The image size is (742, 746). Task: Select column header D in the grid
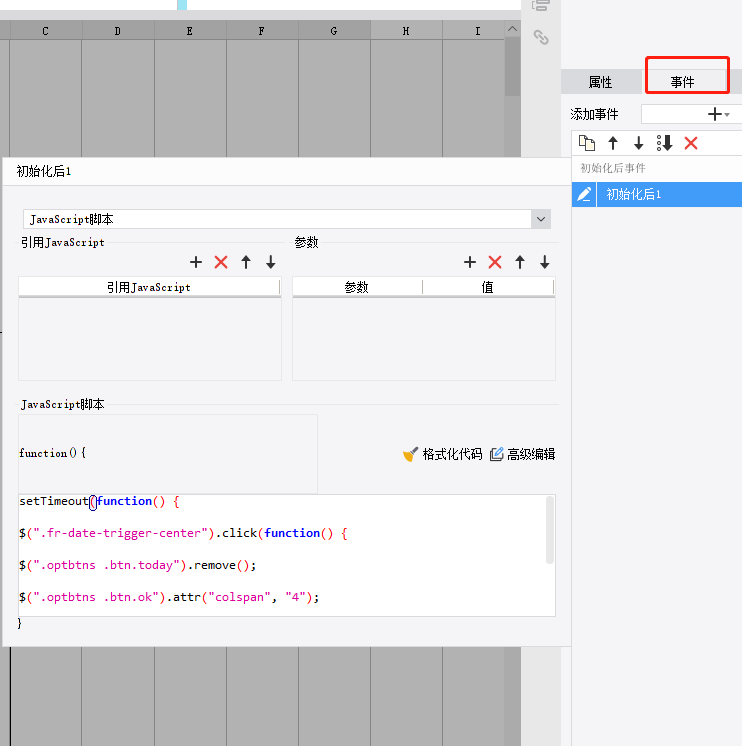tap(118, 31)
